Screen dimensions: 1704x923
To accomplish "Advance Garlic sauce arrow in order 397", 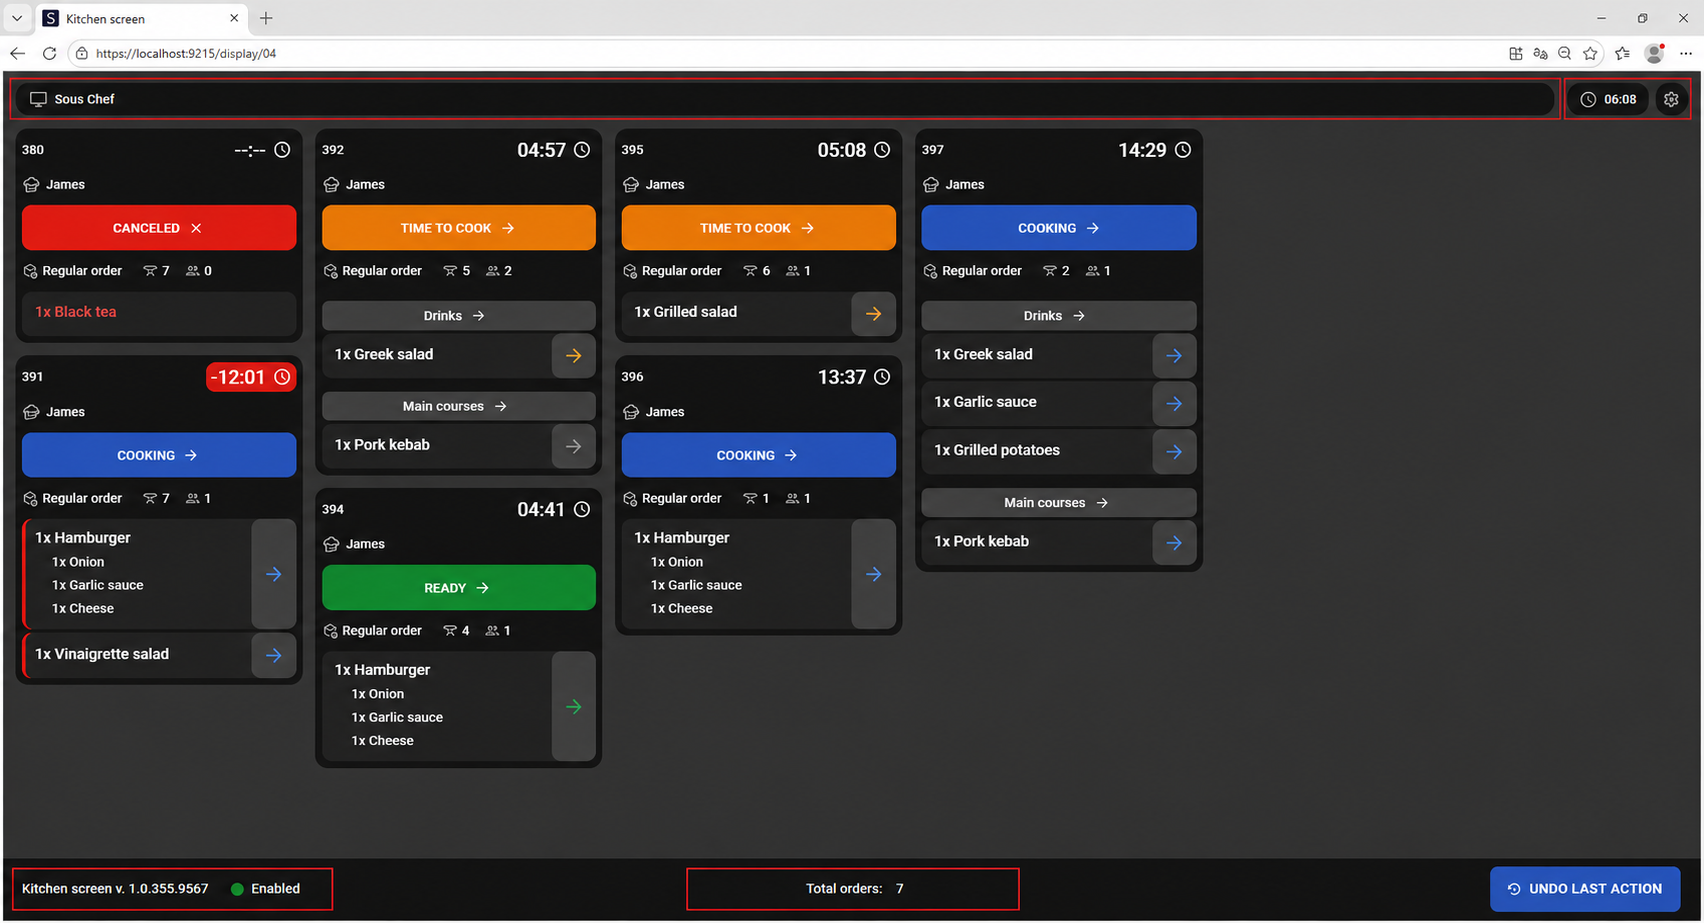I will (x=1174, y=403).
